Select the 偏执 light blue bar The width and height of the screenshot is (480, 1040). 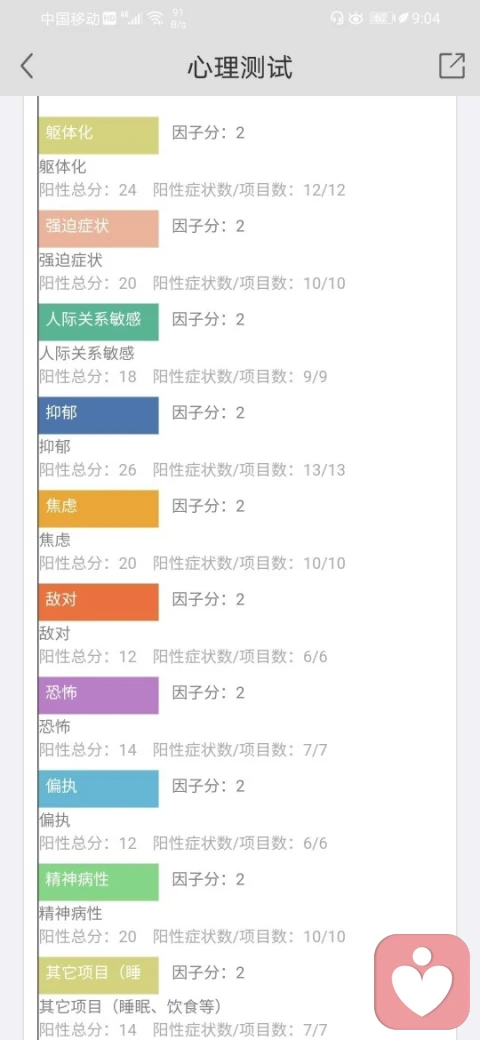pos(98,789)
